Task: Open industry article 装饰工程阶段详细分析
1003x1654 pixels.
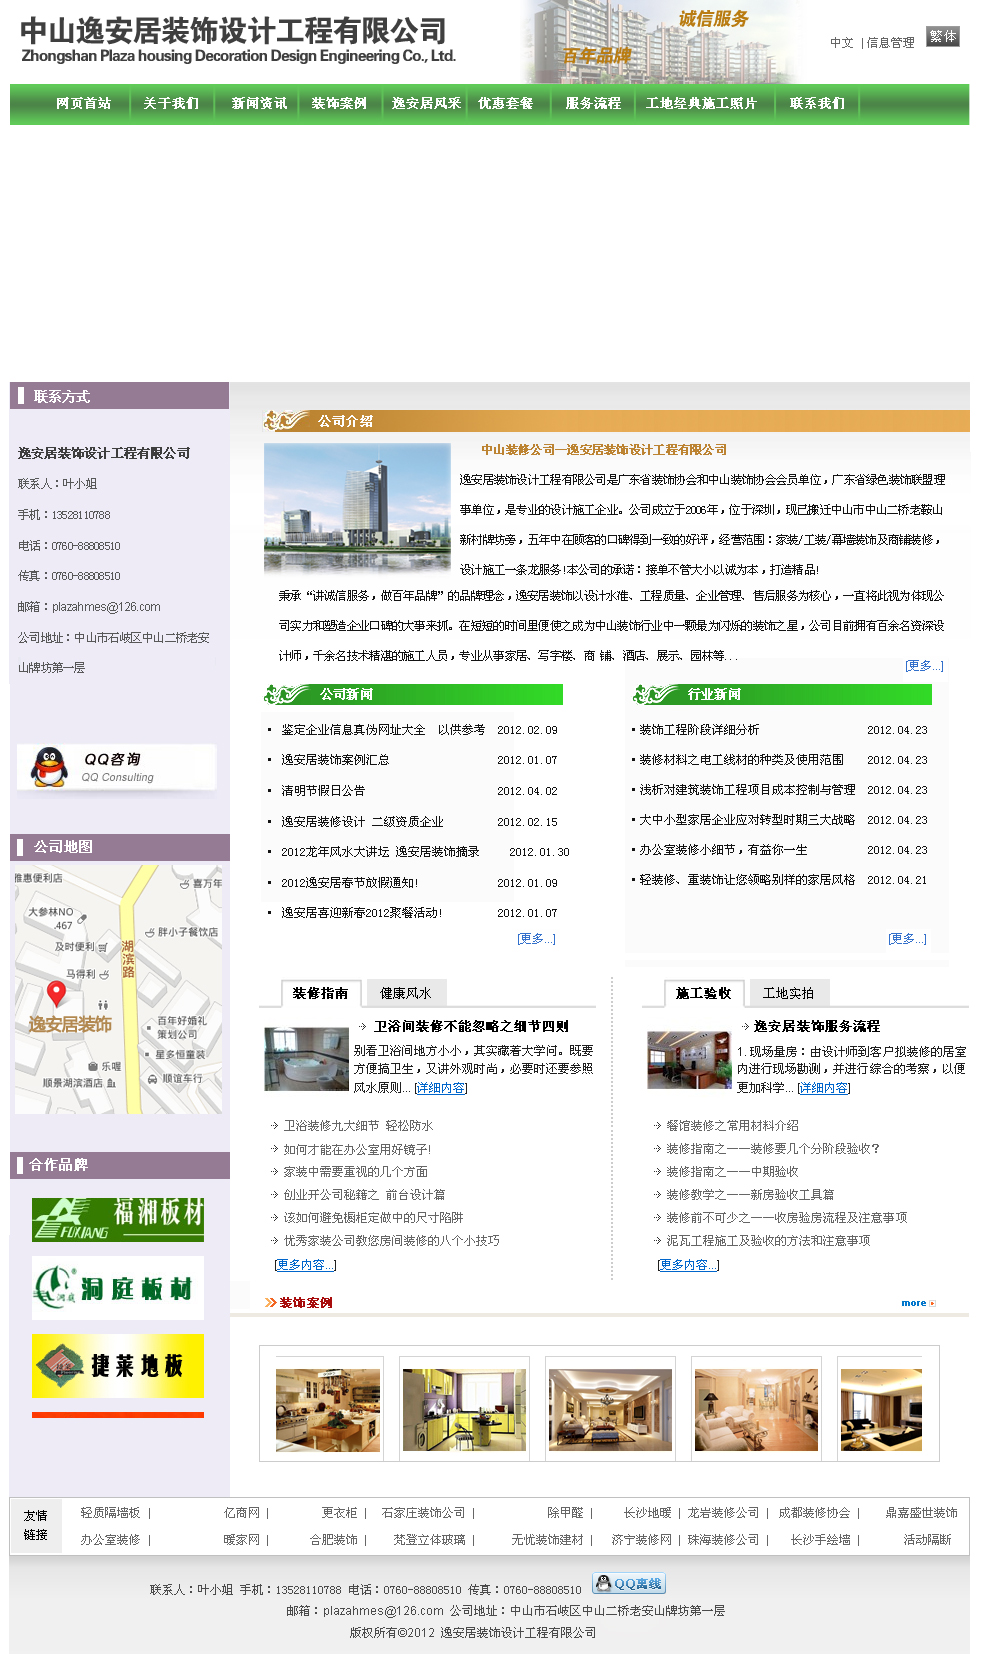Action: pyautogui.click(x=699, y=730)
